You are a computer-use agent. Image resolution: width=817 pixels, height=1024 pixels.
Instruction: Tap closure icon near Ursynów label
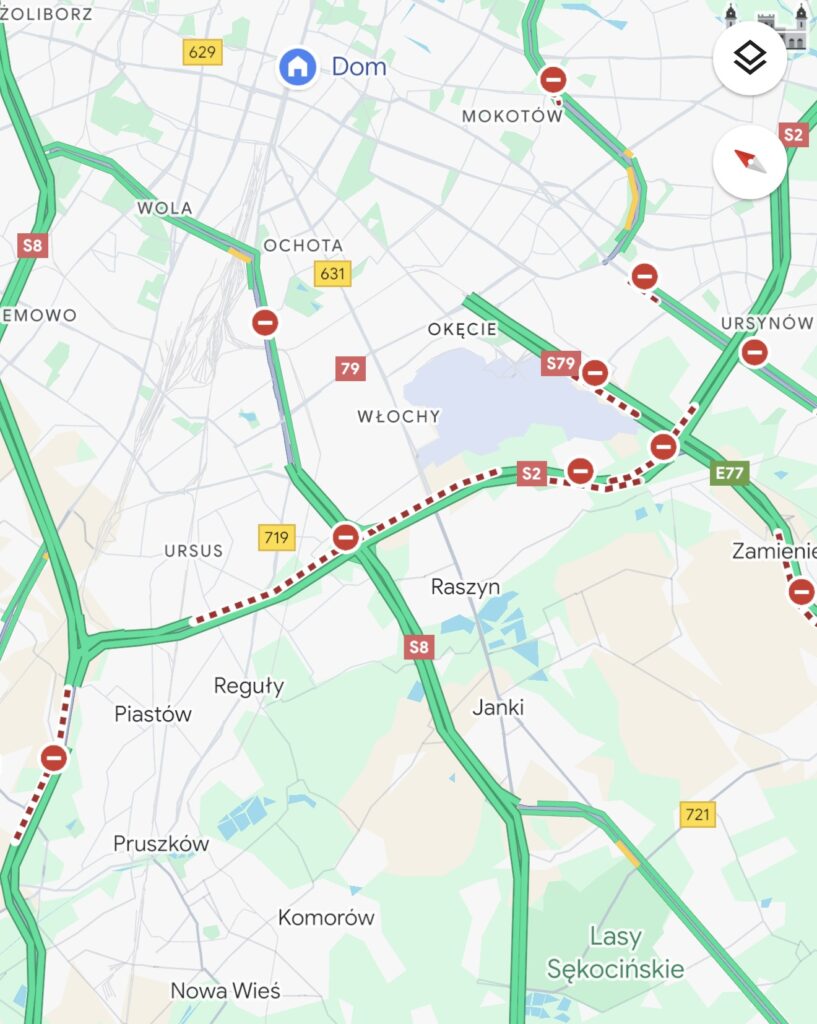coord(754,353)
